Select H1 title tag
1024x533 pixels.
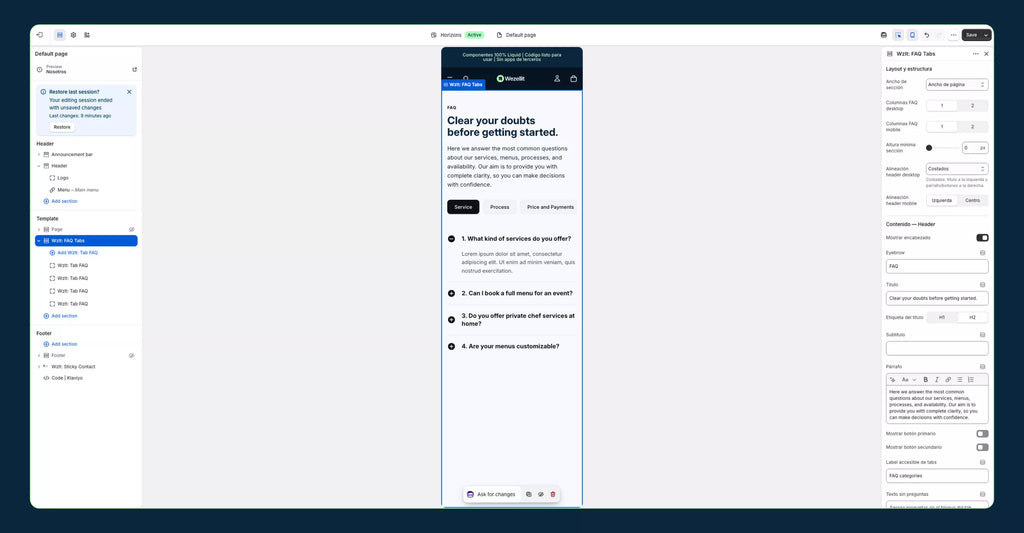pos(942,317)
